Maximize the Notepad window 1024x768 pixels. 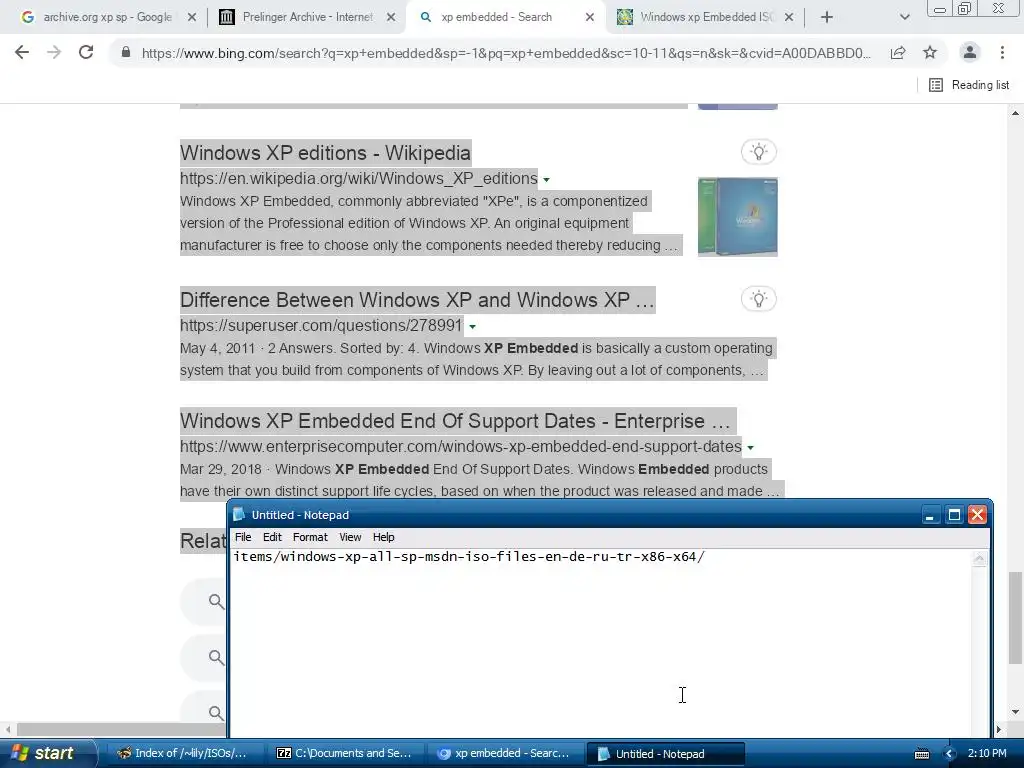click(x=953, y=515)
